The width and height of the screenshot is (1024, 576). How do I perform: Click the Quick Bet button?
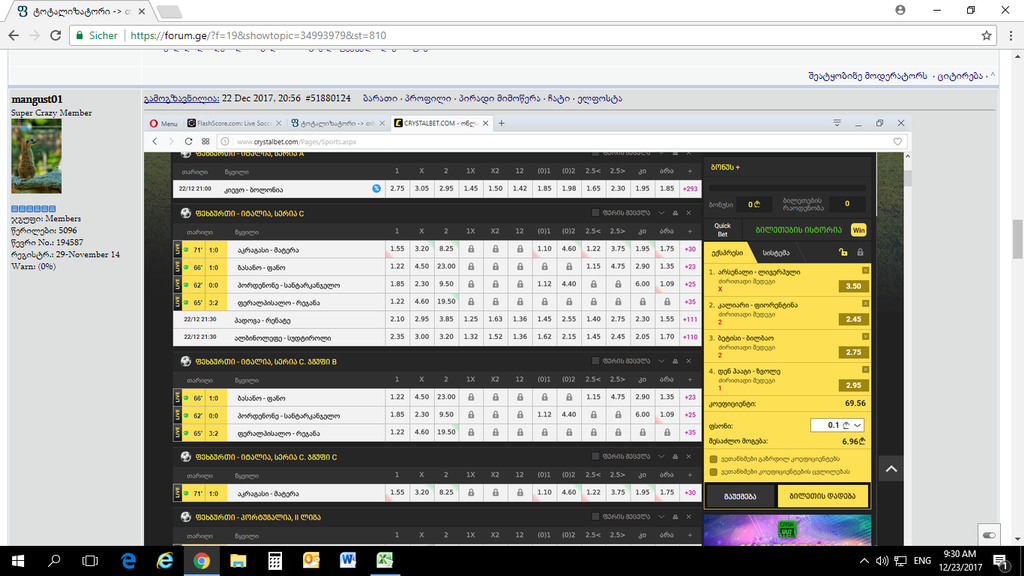722,230
